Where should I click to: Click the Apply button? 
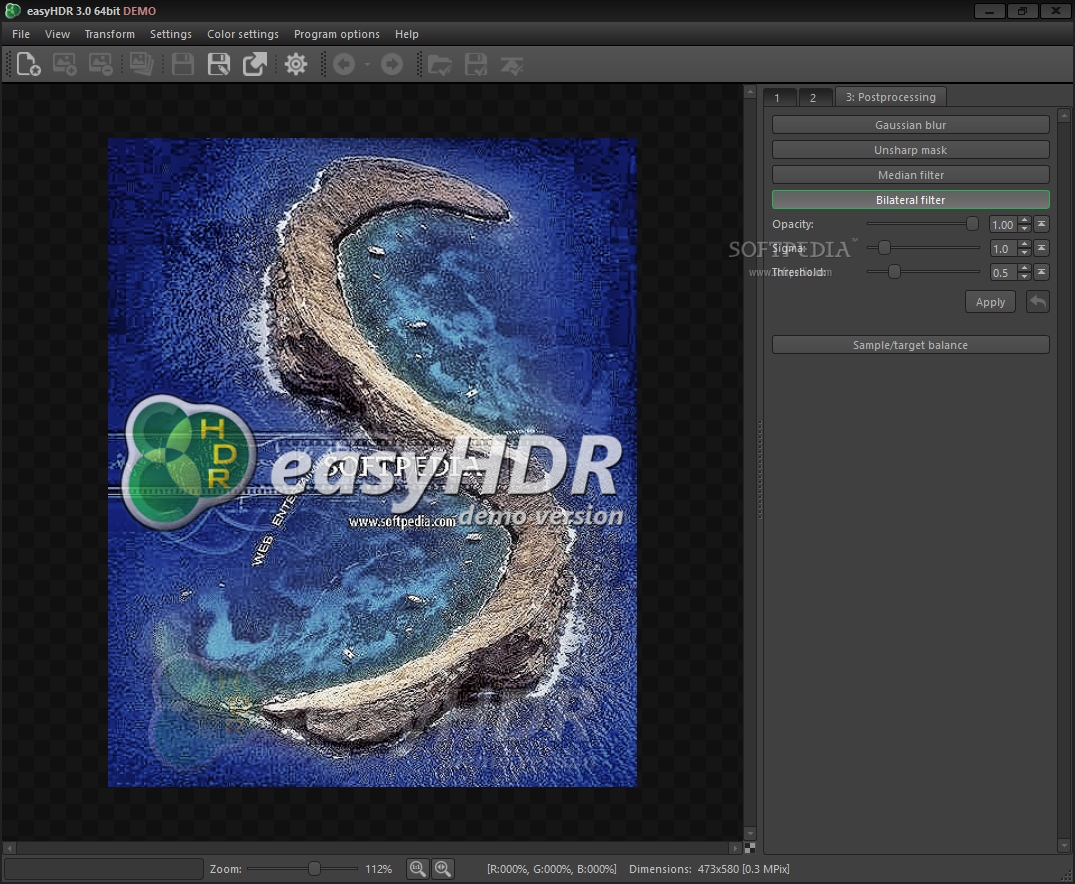click(x=990, y=302)
